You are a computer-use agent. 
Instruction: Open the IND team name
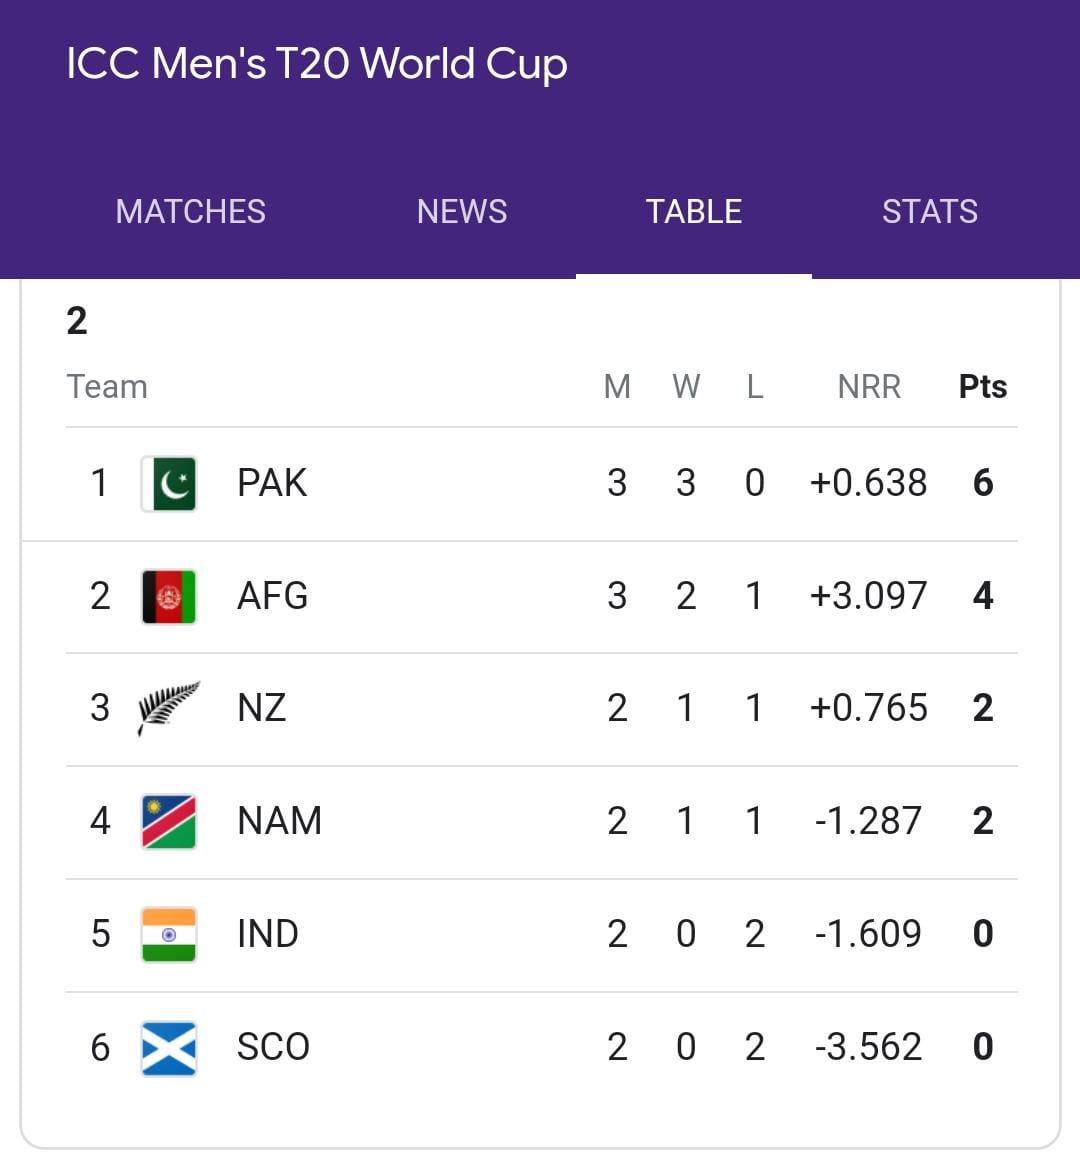[268, 934]
